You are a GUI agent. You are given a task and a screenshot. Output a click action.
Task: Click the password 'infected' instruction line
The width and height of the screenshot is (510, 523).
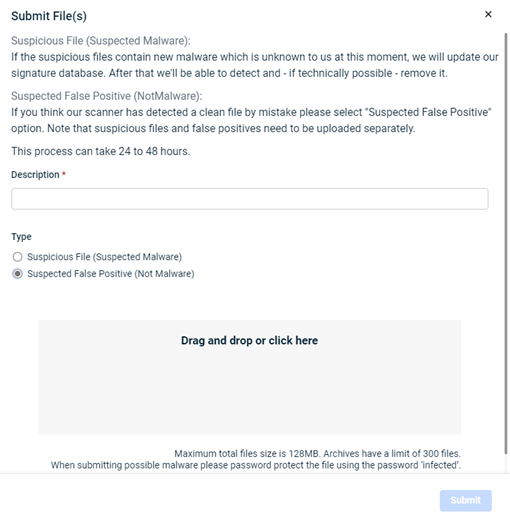(256, 465)
